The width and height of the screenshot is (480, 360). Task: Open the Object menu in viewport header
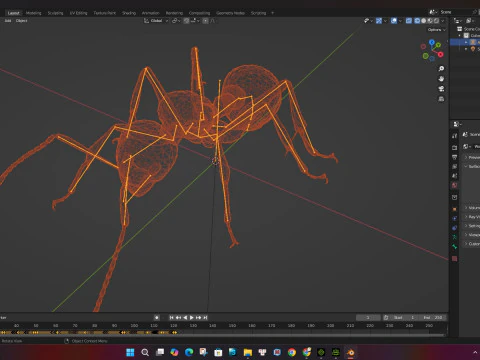point(21,21)
